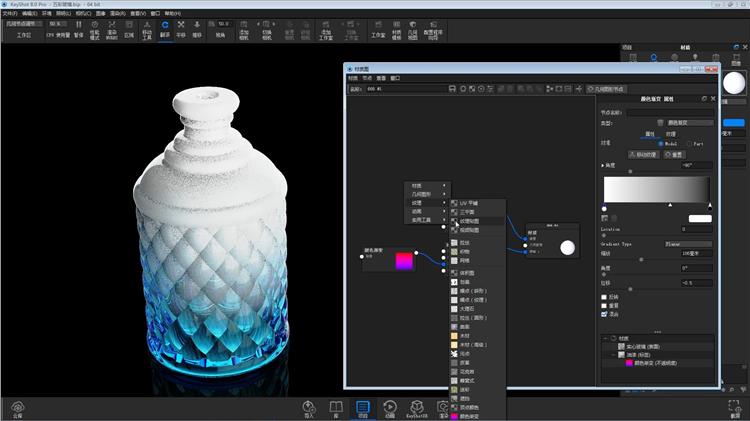Open the 库 library icon in bottom bar
The height and width of the screenshot is (421, 750).
click(336, 408)
